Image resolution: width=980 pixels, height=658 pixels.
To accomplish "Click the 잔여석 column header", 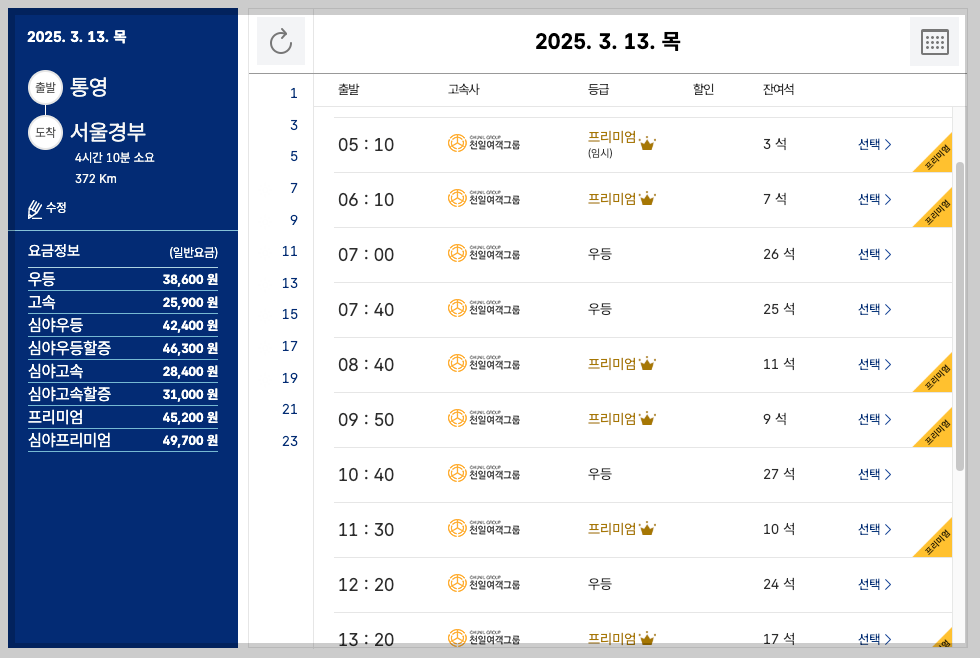I will coord(778,89).
